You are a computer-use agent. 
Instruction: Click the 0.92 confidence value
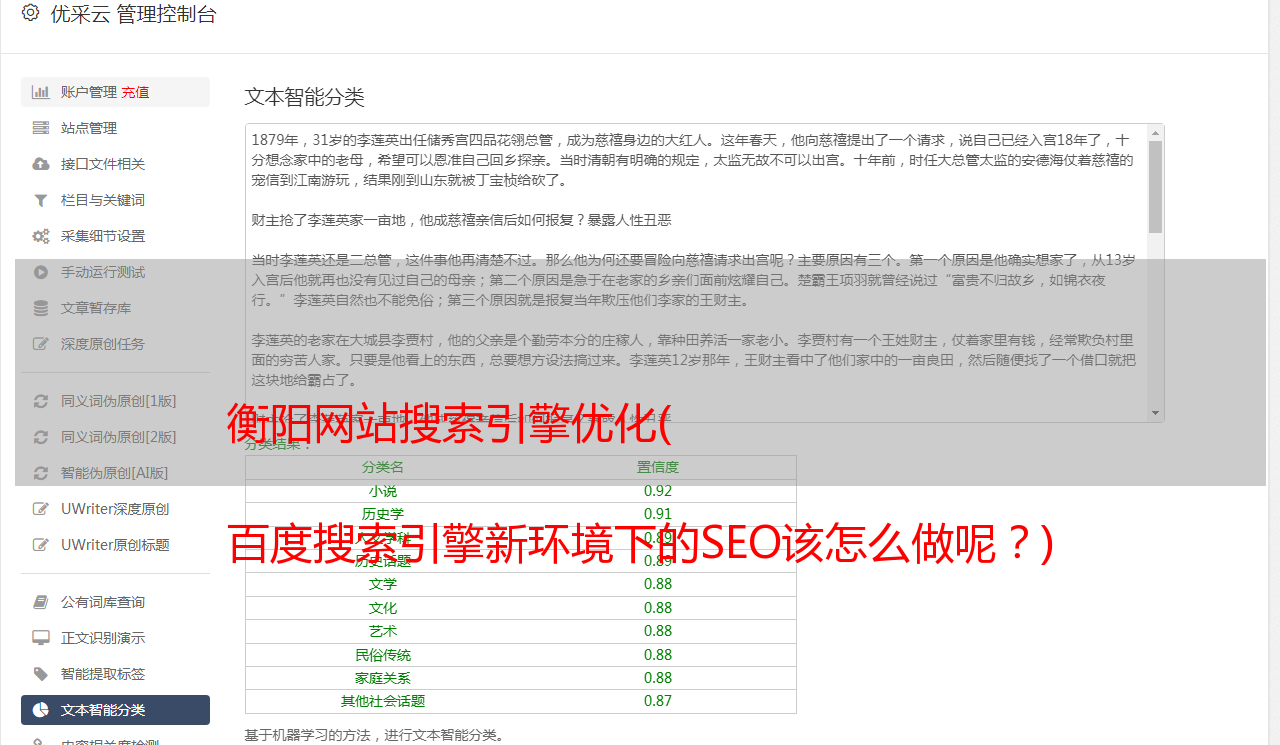coord(658,491)
